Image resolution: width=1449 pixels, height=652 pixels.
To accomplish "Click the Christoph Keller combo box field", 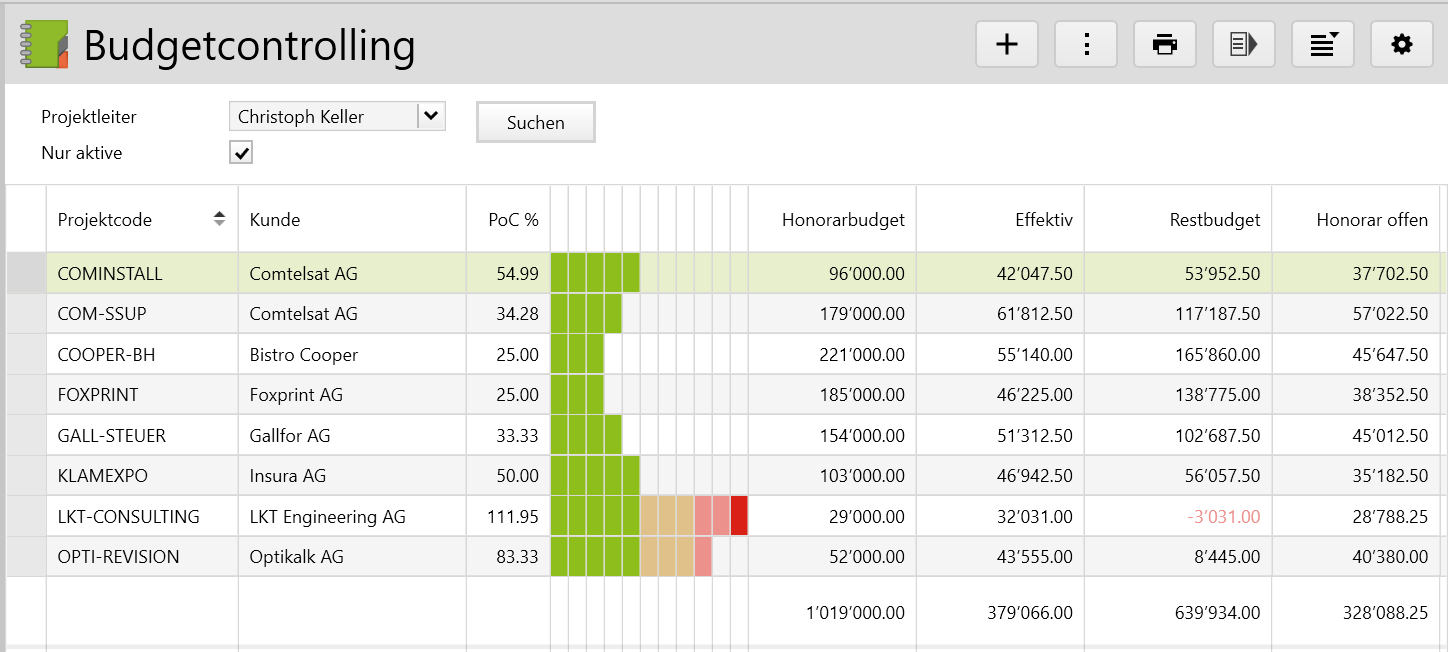I will 323,117.
